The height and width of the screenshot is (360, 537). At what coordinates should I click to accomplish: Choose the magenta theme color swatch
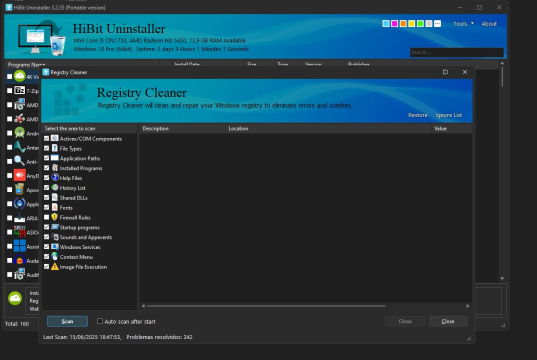[395, 24]
